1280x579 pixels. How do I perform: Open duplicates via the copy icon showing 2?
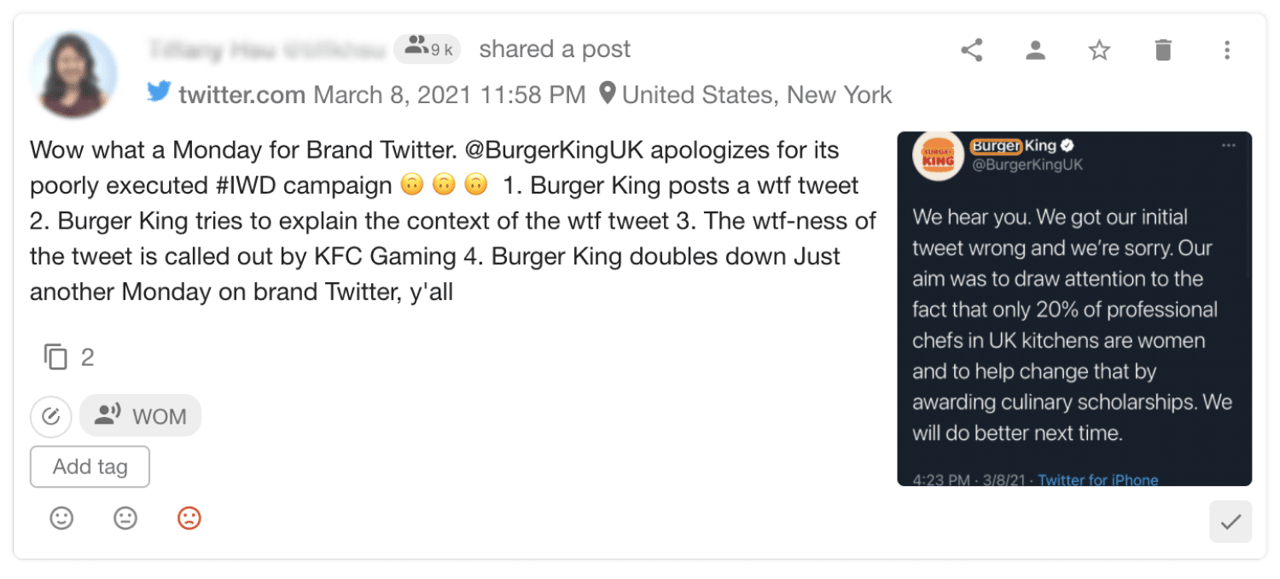point(58,356)
